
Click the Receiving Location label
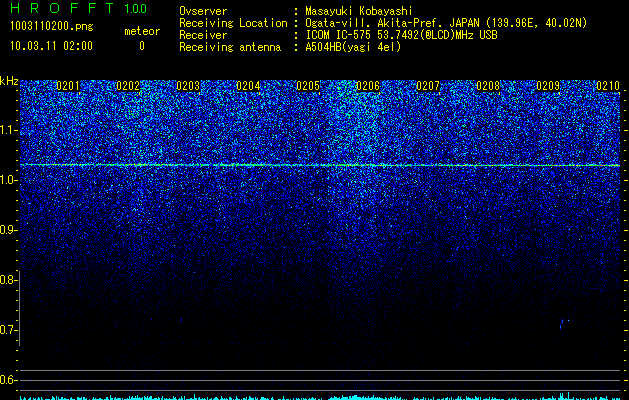point(233,23)
